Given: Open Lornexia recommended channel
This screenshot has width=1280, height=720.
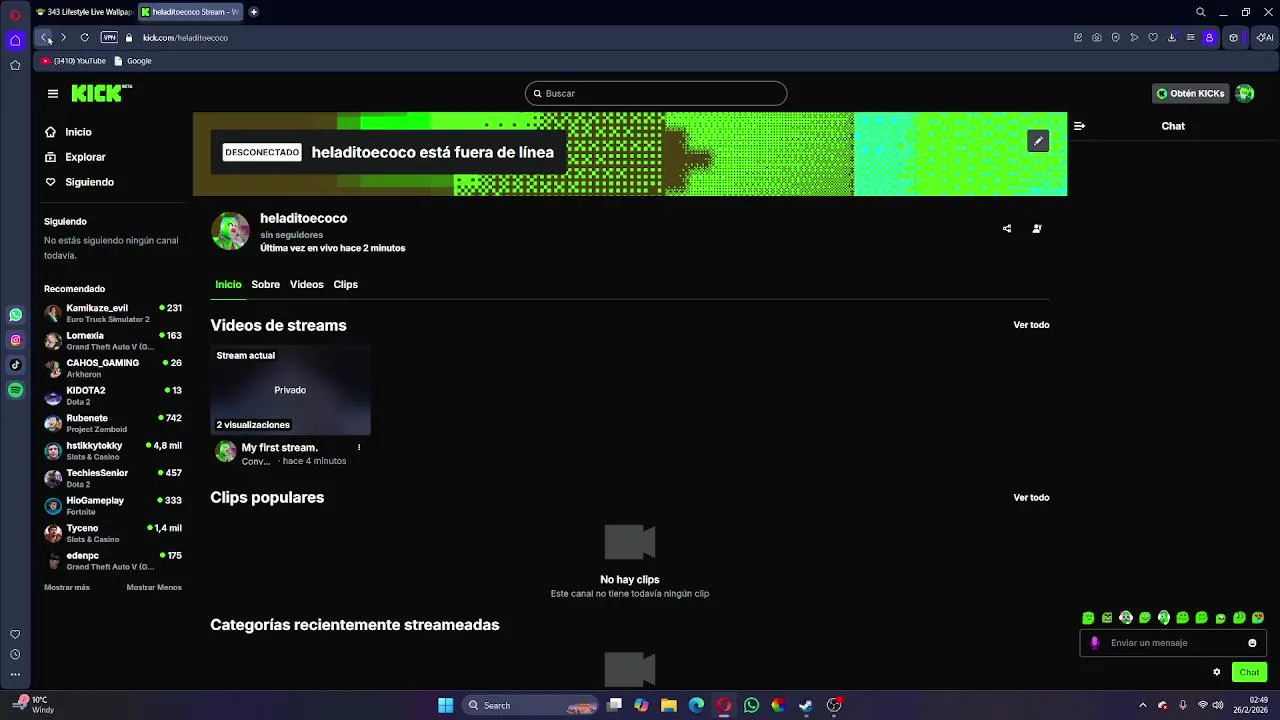Looking at the screenshot, I should click(113, 341).
